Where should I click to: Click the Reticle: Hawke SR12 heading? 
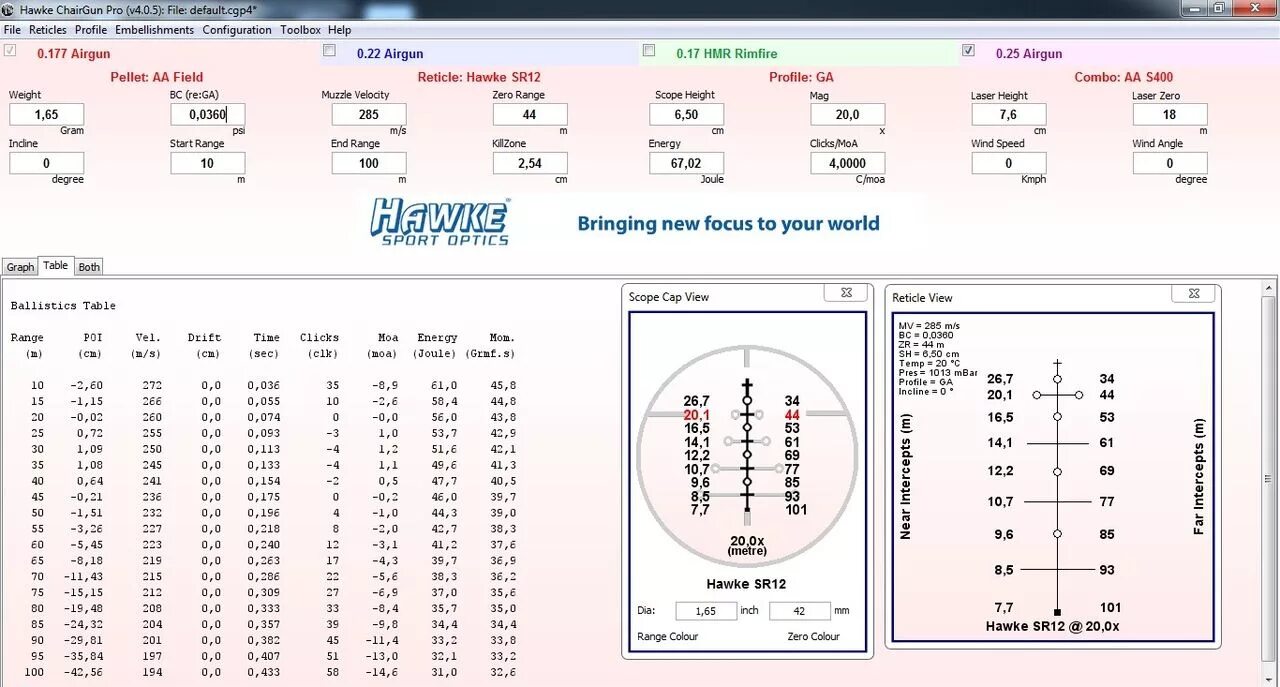(x=479, y=77)
